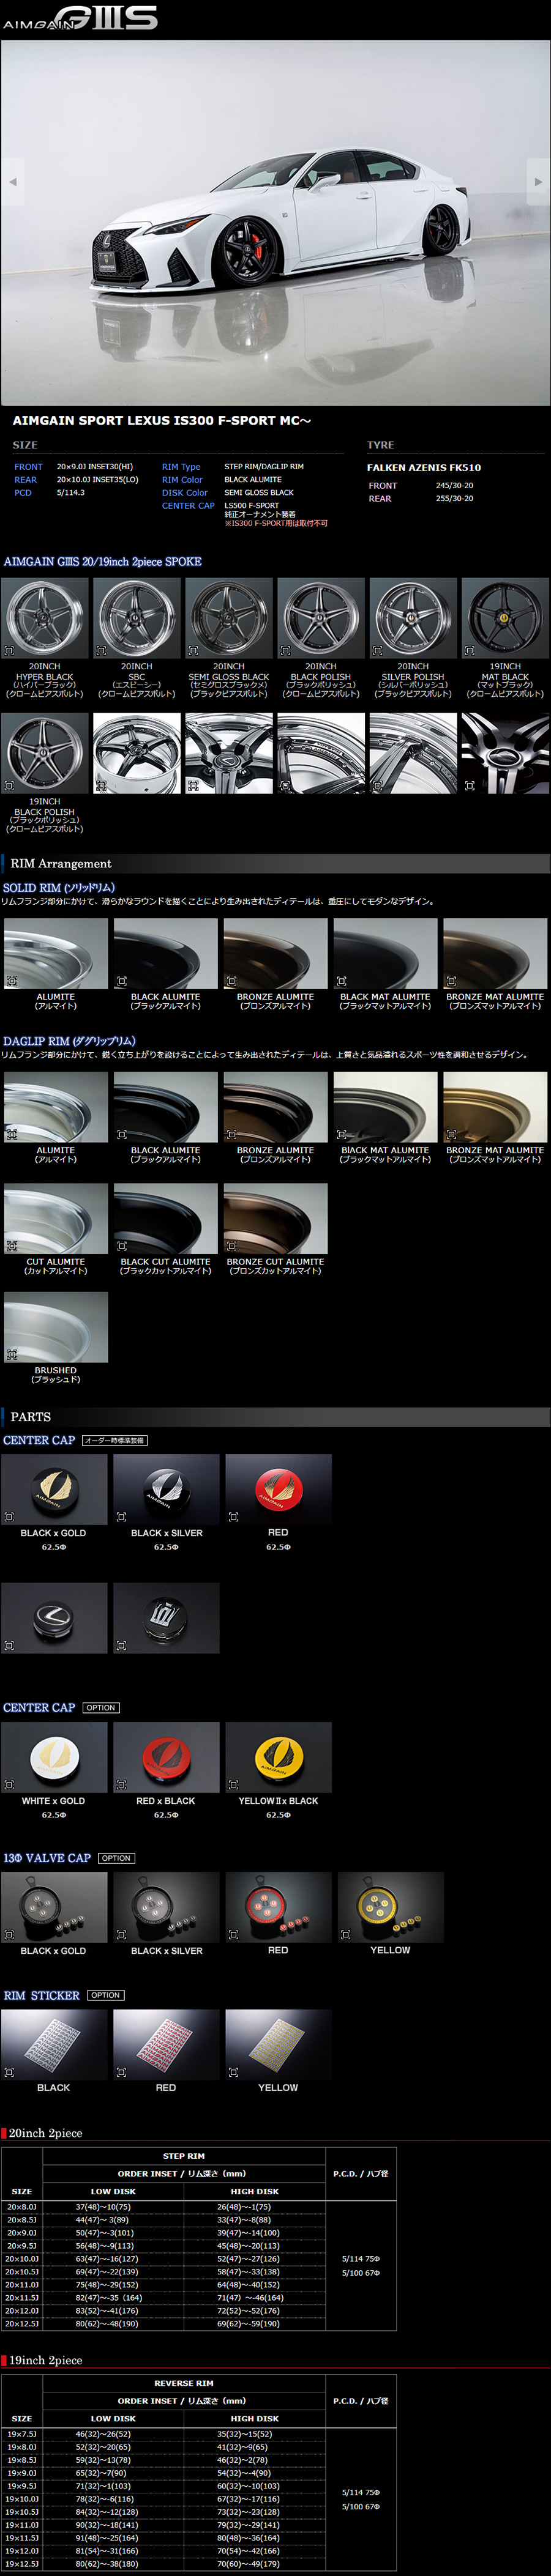Show the previous slide in the car photo carousel

click(x=12, y=181)
